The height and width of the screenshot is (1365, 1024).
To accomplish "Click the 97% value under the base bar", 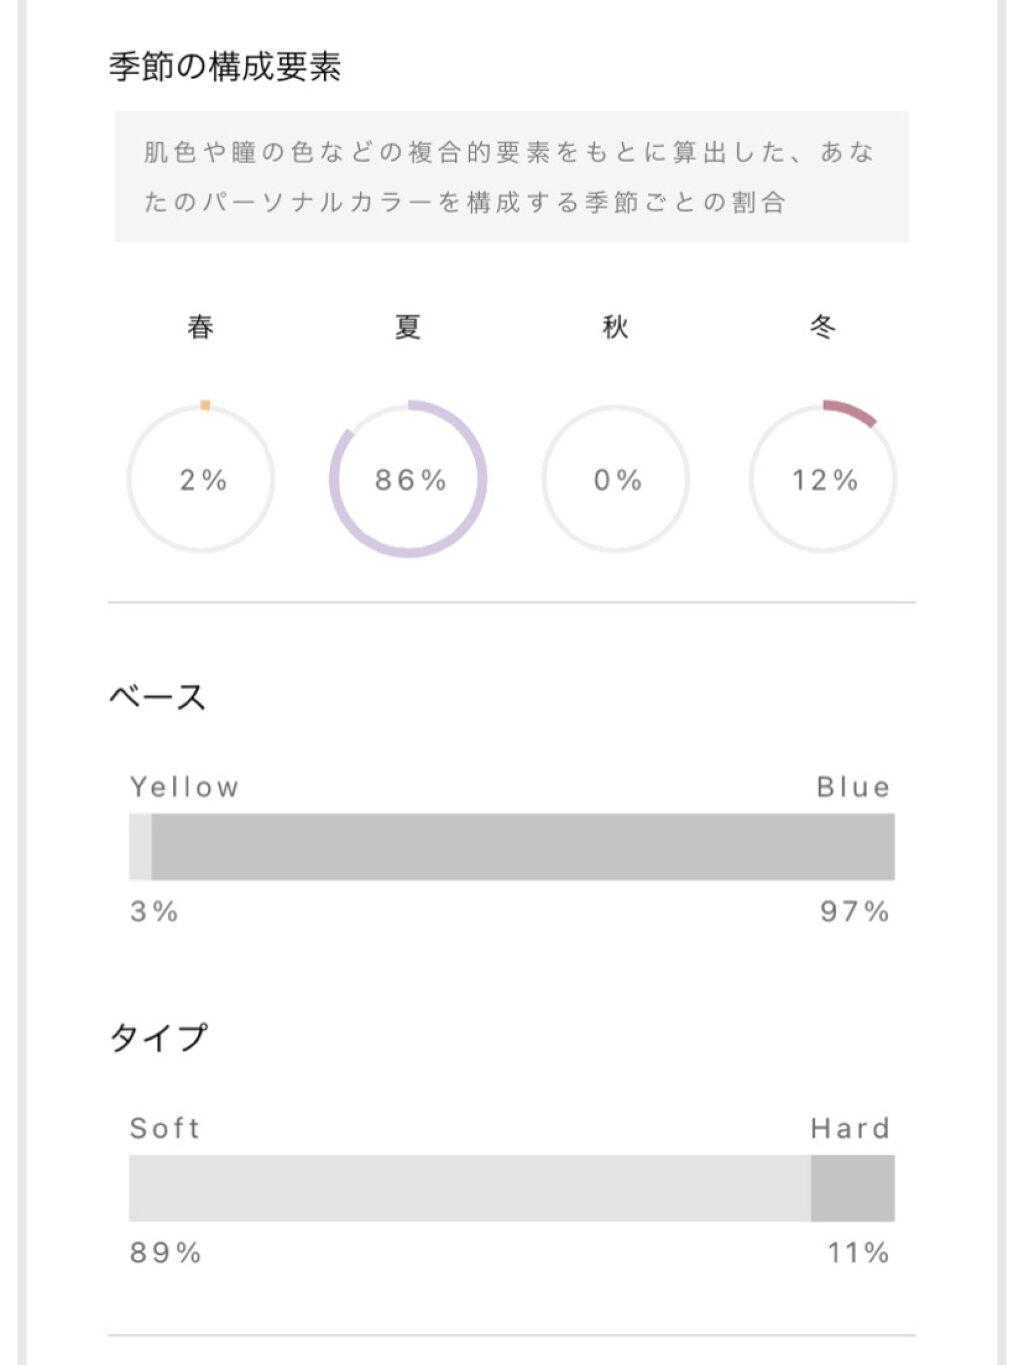I will click(855, 911).
